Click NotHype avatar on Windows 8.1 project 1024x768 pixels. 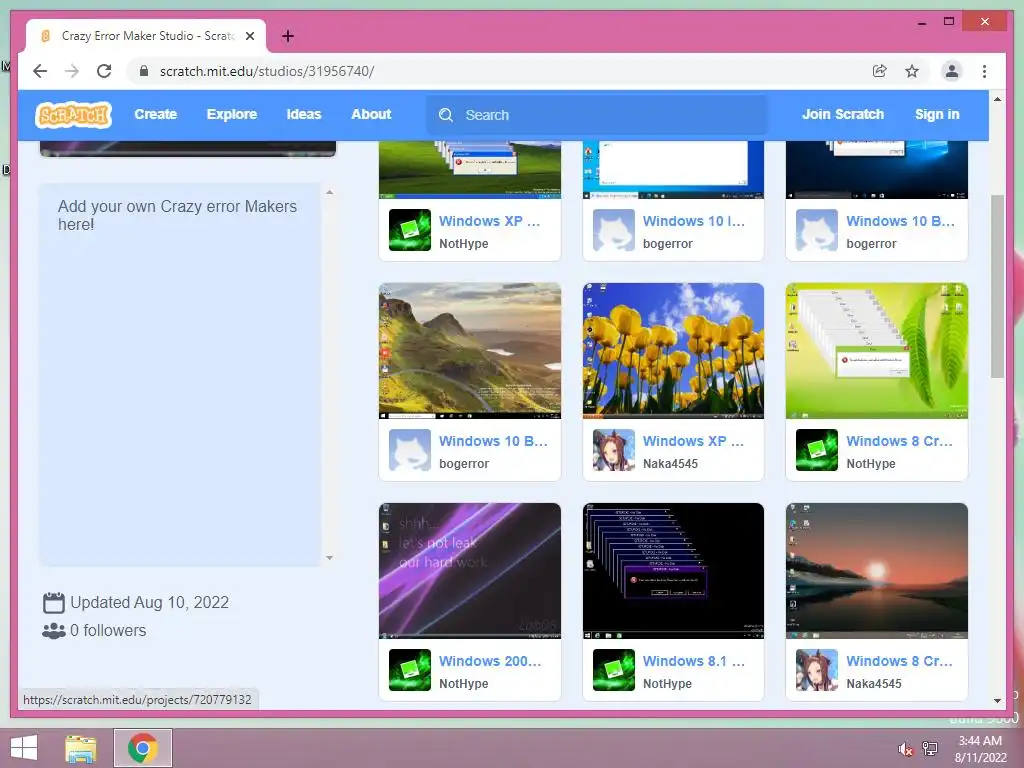click(x=613, y=670)
